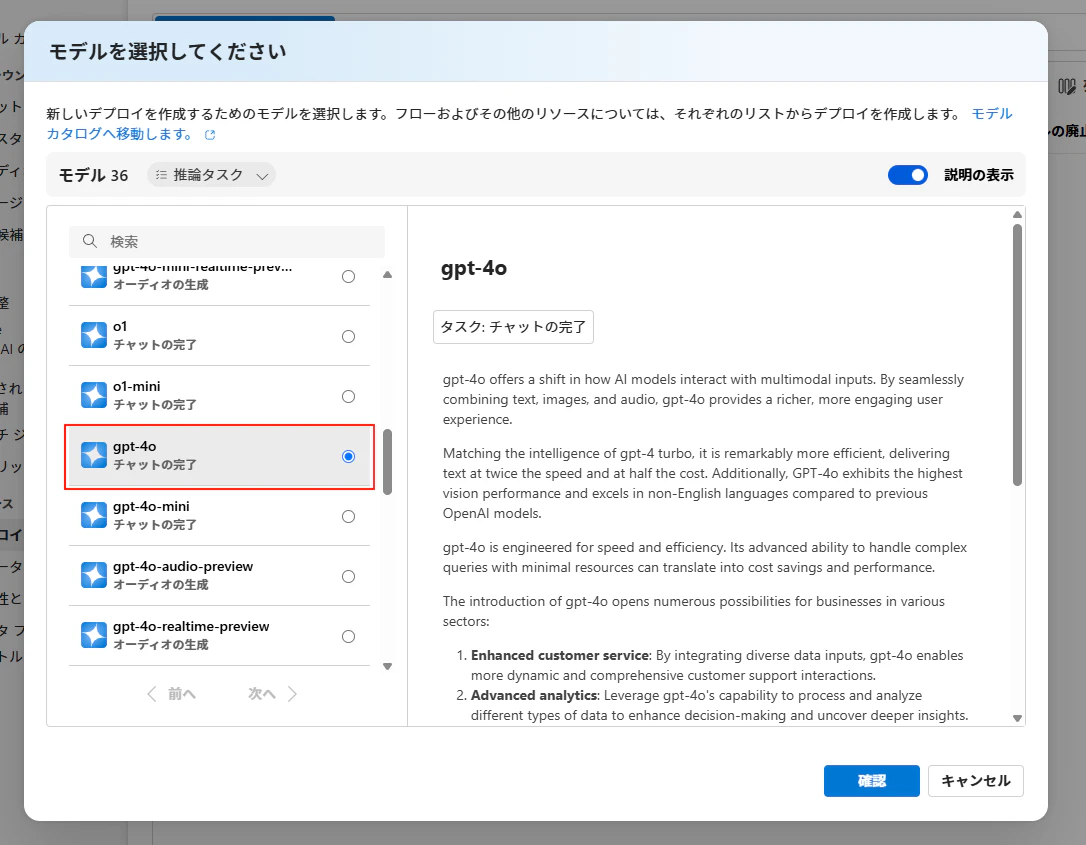Click the model list scroll-up arrow

pyautogui.click(x=387, y=275)
